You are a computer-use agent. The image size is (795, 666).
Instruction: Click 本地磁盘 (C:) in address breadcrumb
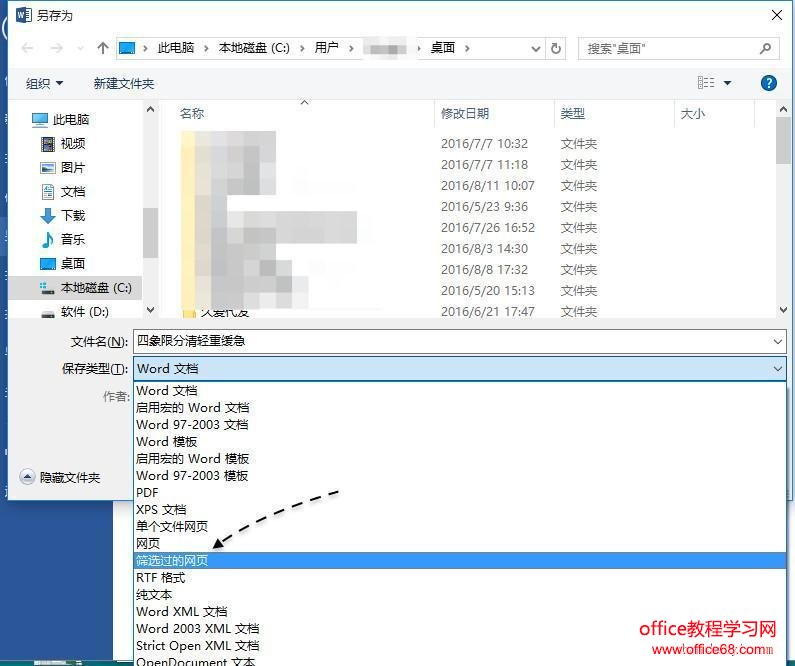click(x=254, y=48)
